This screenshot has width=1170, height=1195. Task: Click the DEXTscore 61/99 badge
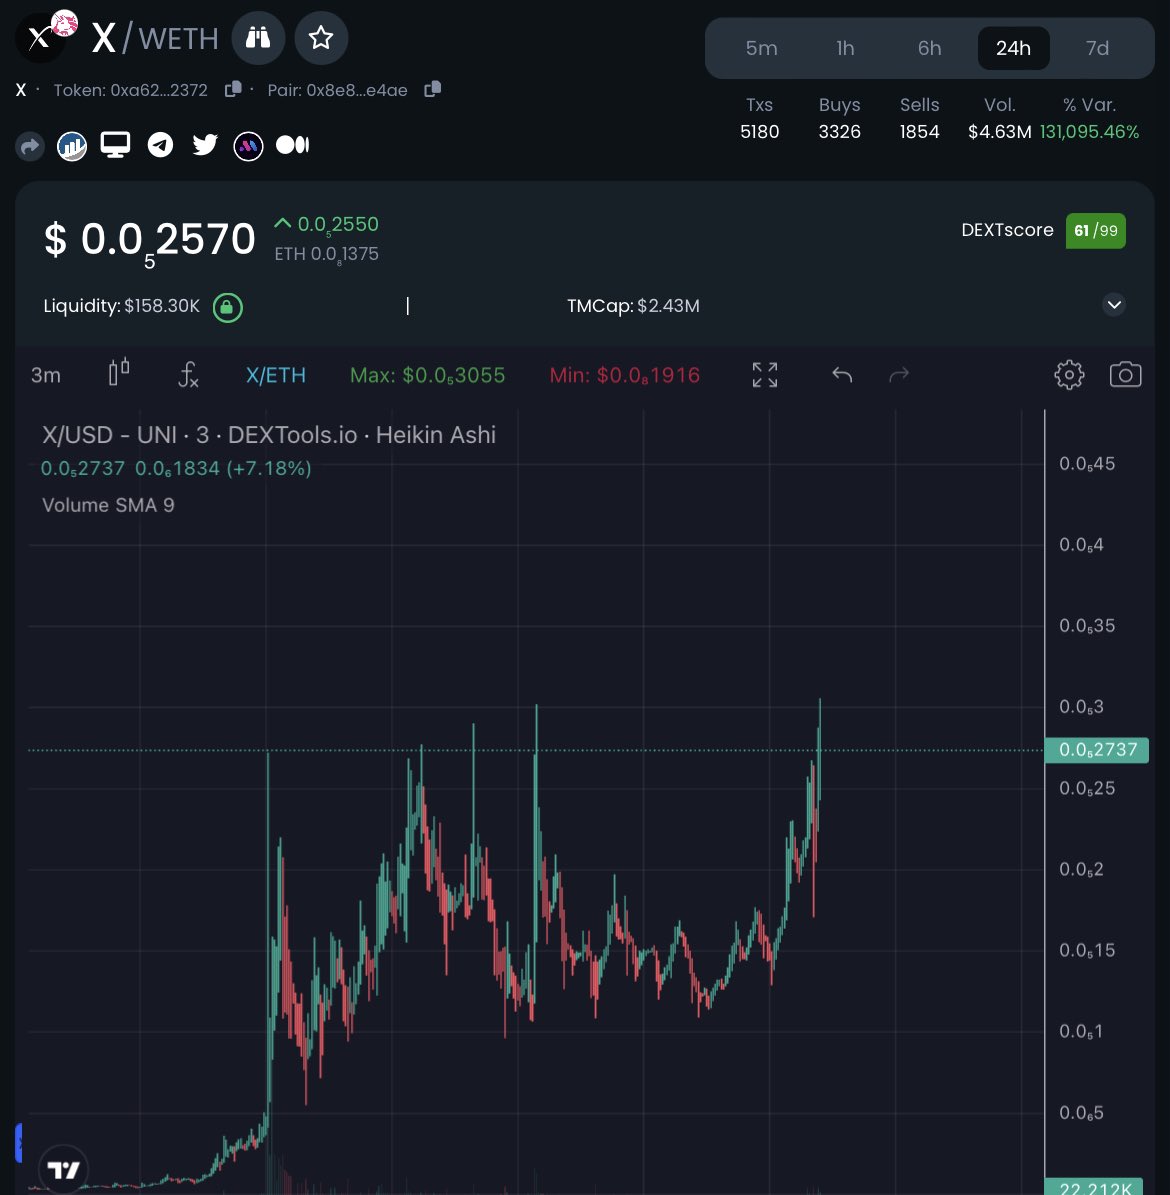click(1095, 230)
